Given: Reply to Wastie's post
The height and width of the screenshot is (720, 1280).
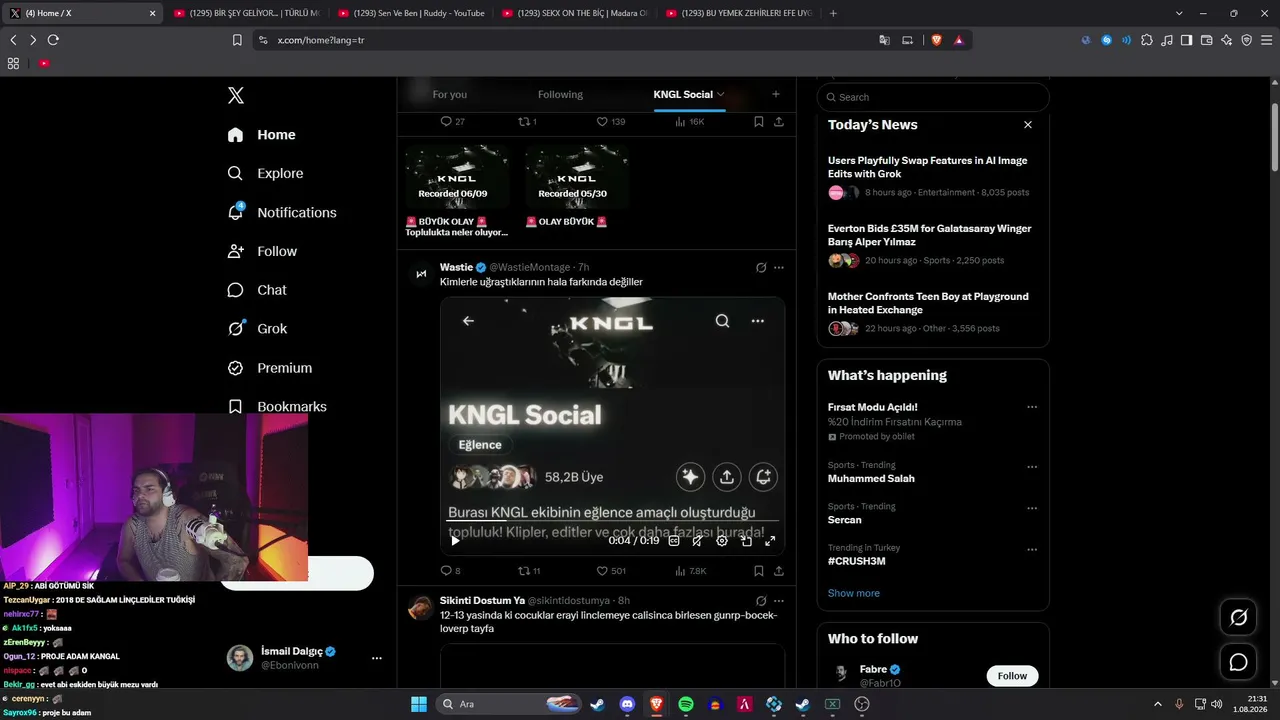Looking at the screenshot, I should [451, 571].
